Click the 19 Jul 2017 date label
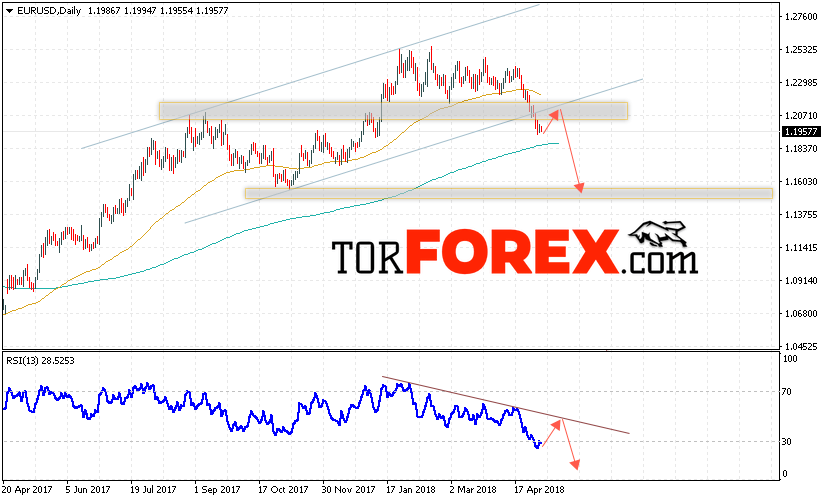The height and width of the screenshot is (501, 822). (x=153, y=490)
